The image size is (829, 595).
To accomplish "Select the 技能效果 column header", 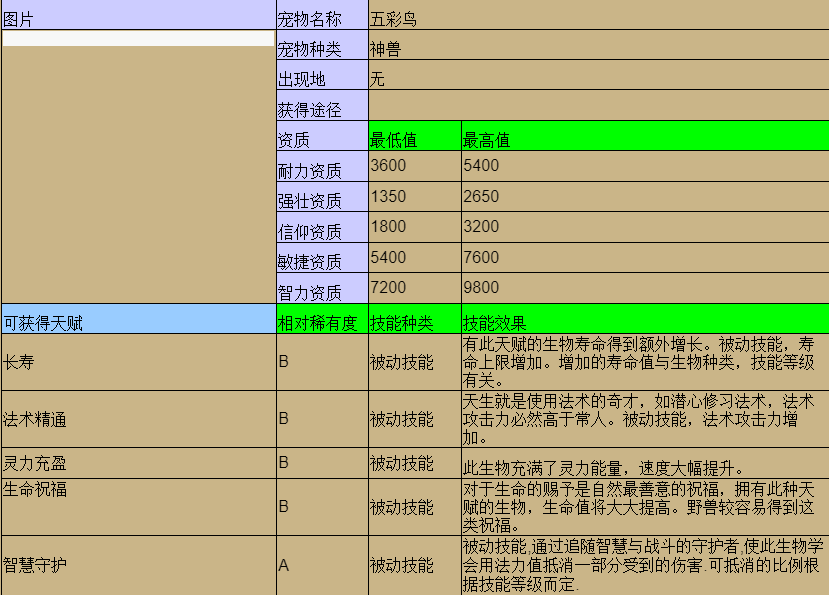I will (x=644, y=322).
